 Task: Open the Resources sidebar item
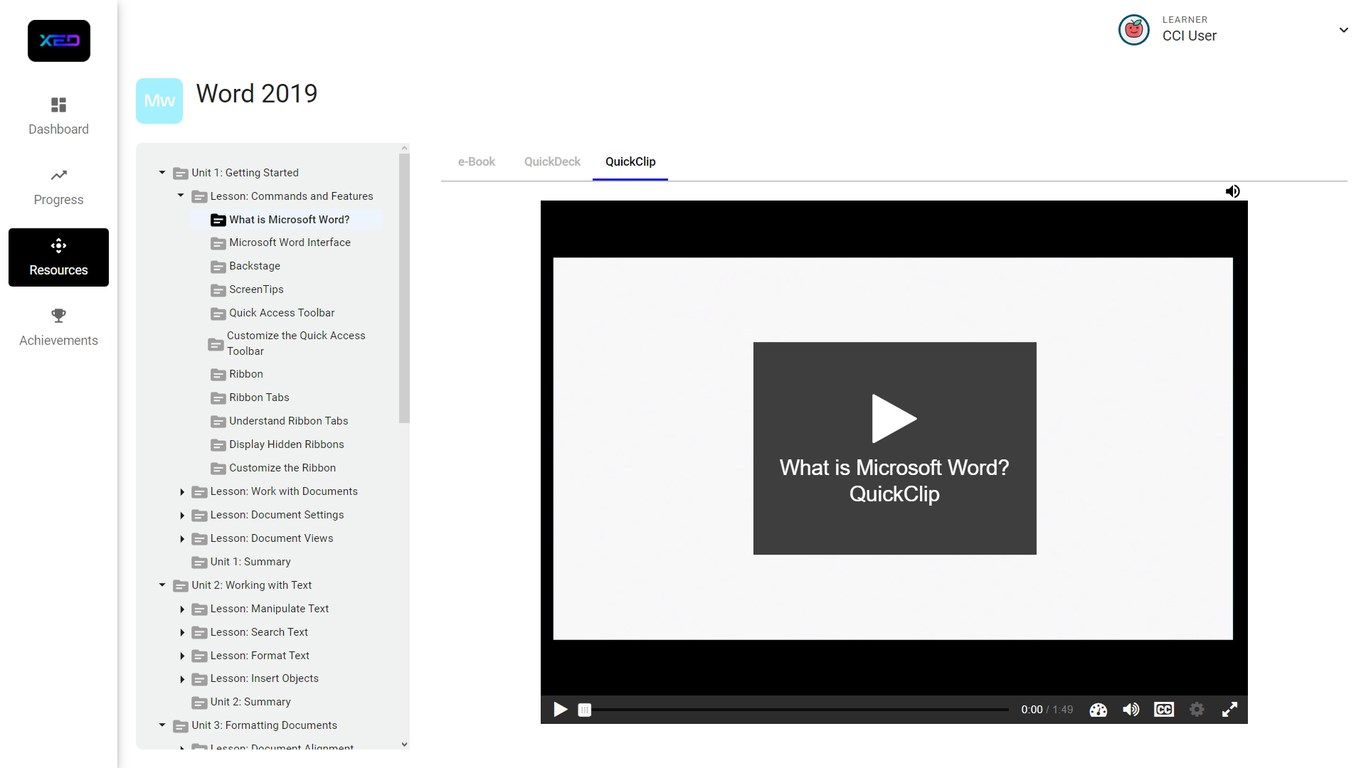point(58,257)
